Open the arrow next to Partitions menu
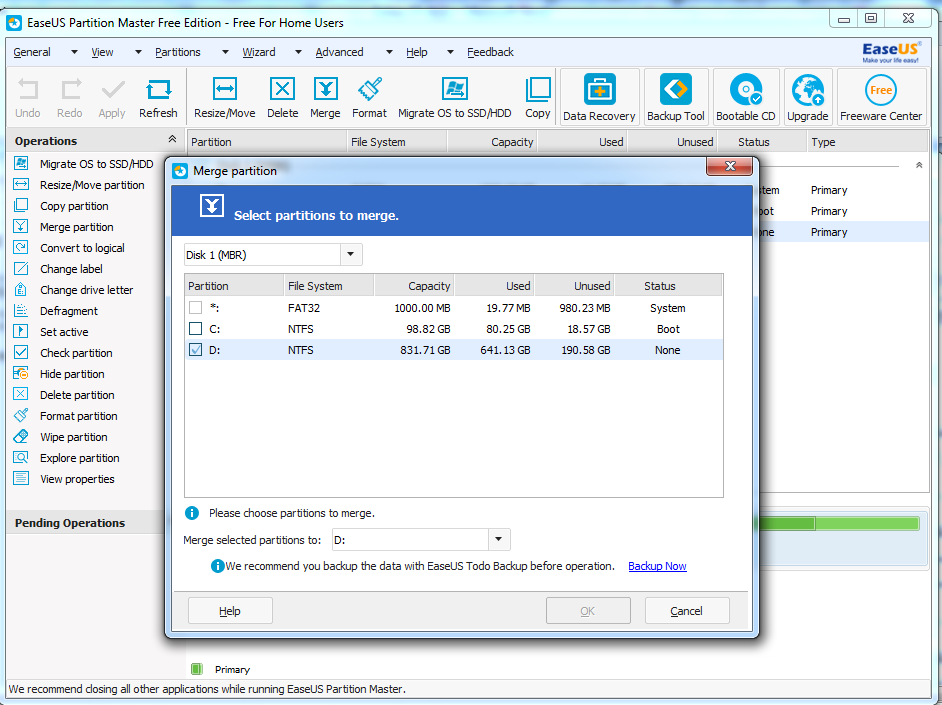The width and height of the screenshot is (942, 705). (225, 52)
